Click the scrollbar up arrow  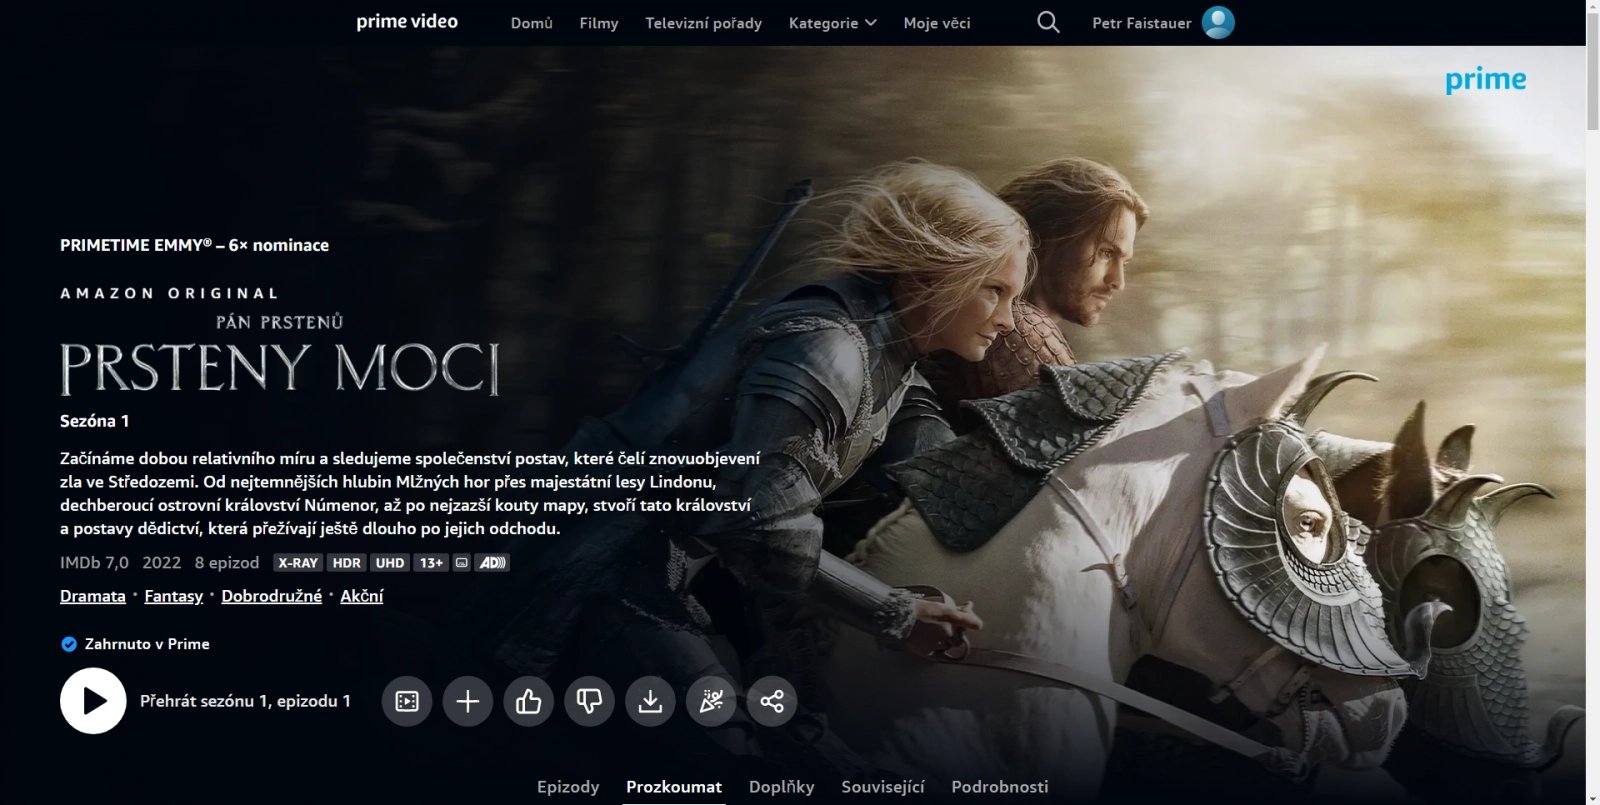click(1593, 7)
